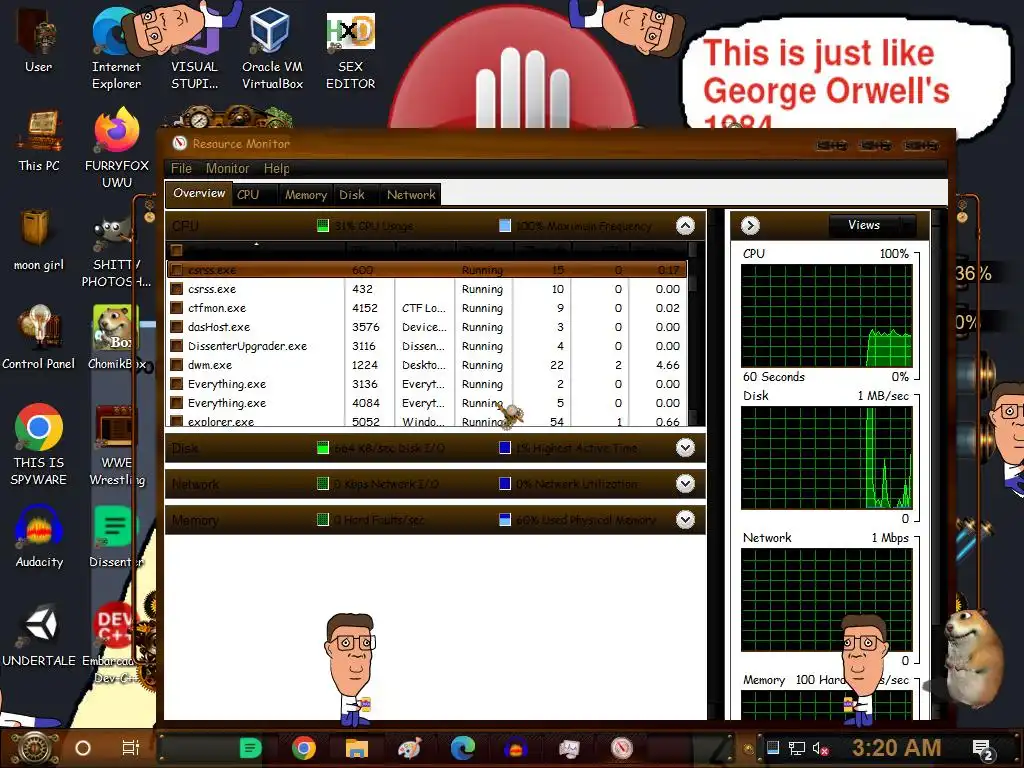1024x768 pixels.
Task: Select the Oracle VM VirtualBox desktop icon
Action: coord(272,48)
